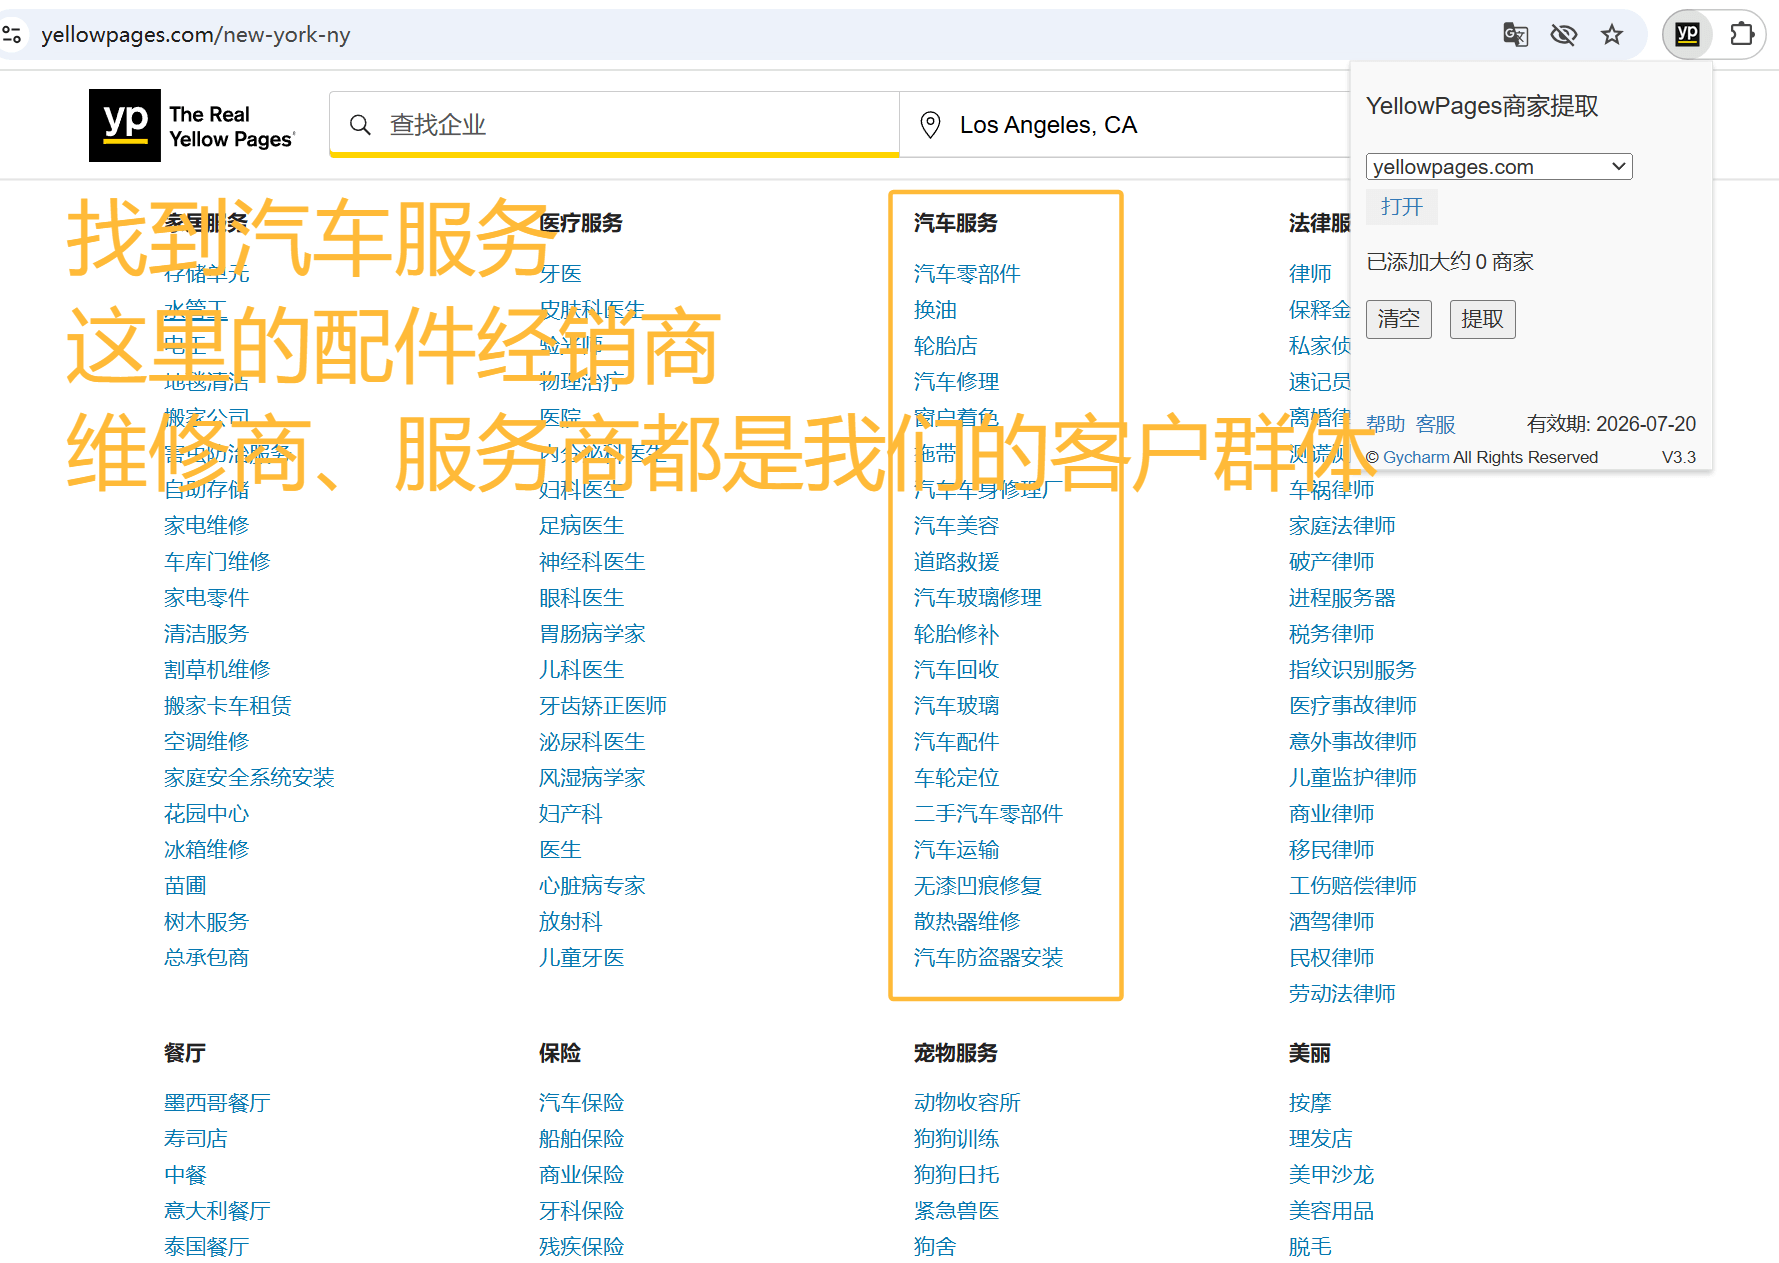Viewport: 1779px width, 1263px height.
Task: Open the yellowpages.com site dropdown
Action: point(1499,167)
